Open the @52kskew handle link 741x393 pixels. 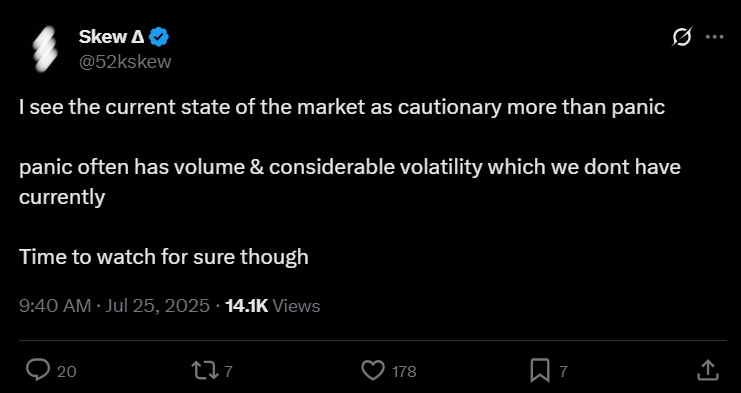point(125,62)
